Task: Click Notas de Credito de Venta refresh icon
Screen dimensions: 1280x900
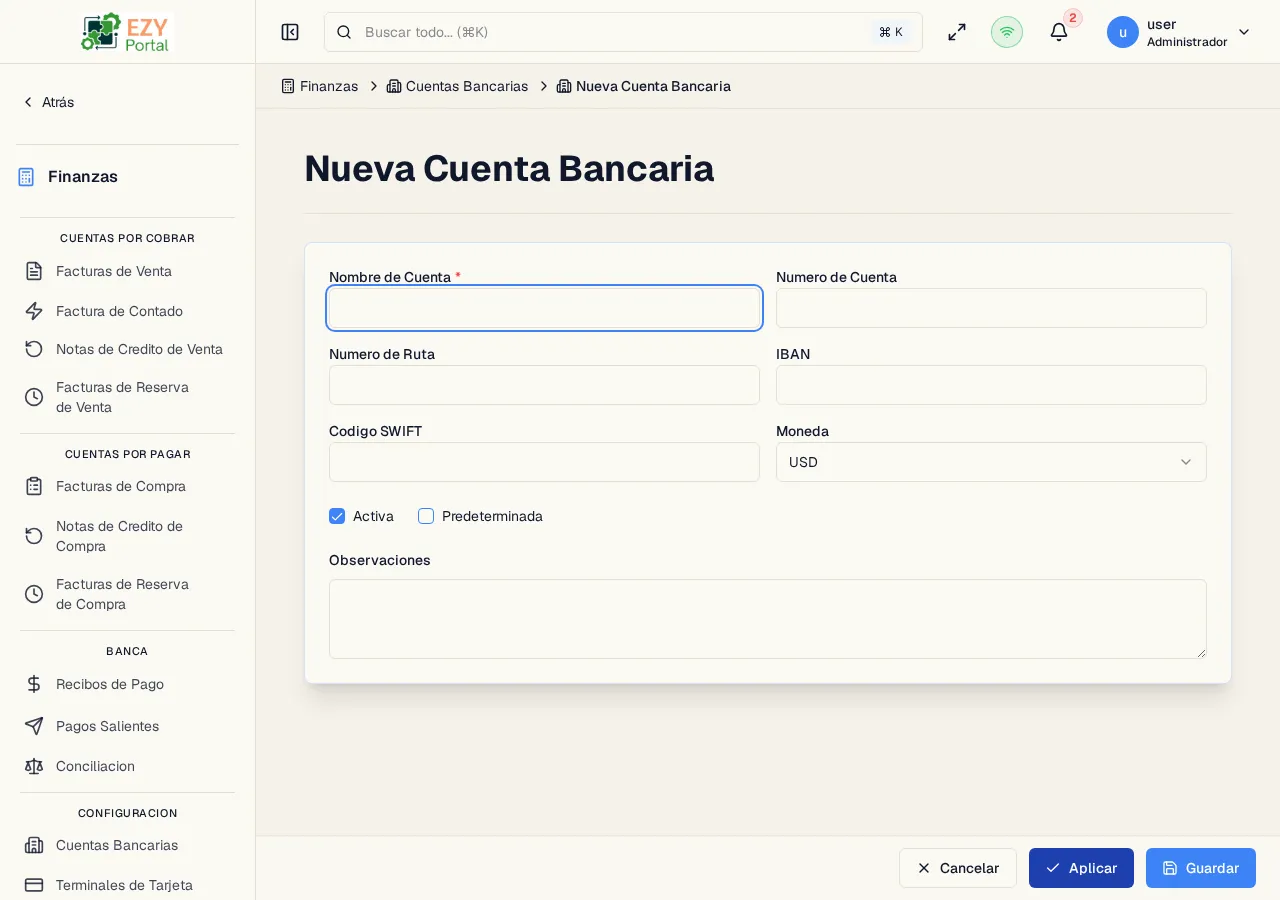Action: coord(34,349)
